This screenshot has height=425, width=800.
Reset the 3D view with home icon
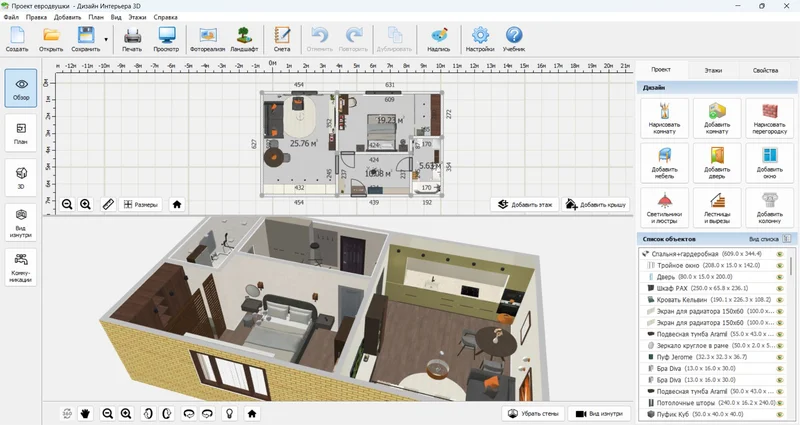pos(252,414)
